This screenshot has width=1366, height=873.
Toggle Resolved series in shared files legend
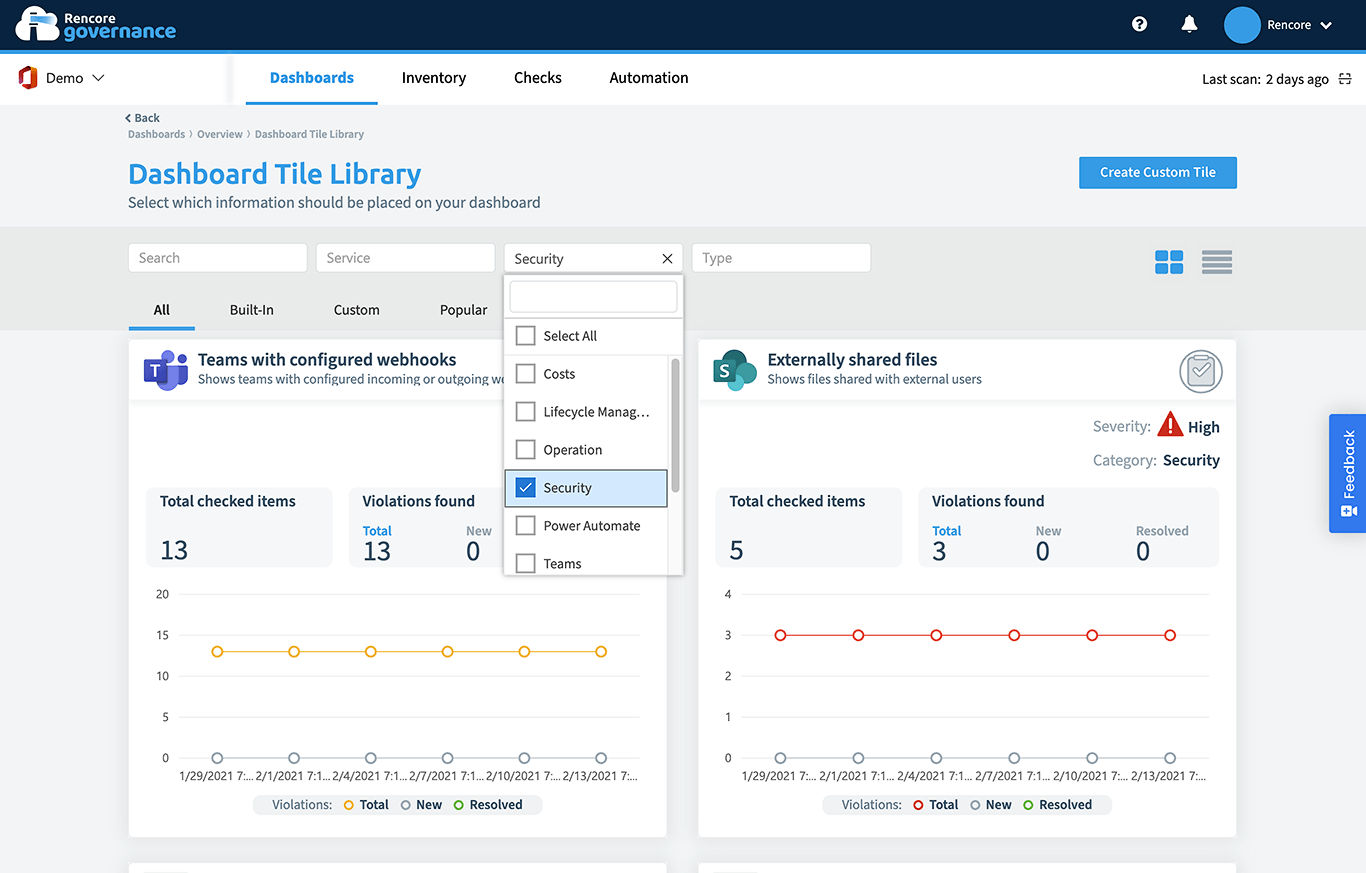pos(1057,805)
